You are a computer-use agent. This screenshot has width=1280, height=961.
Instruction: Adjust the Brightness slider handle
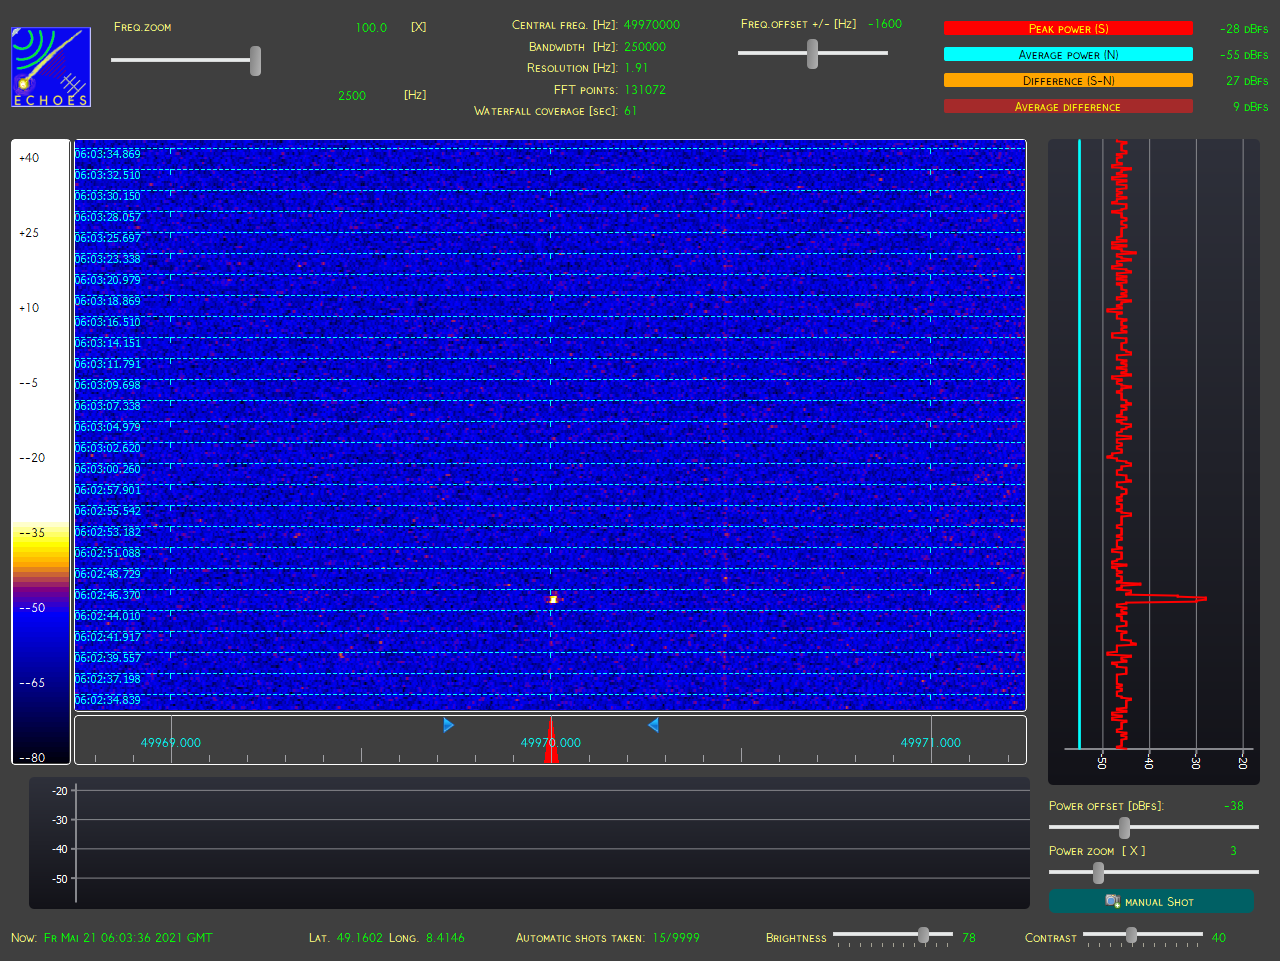coord(923,935)
